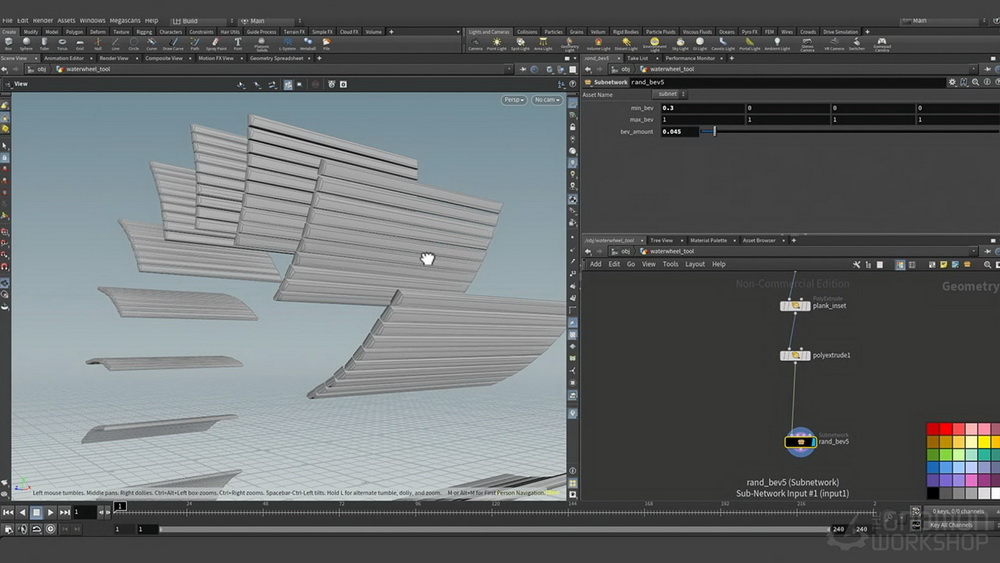Add a Sky Light from shelf

pos(680,44)
